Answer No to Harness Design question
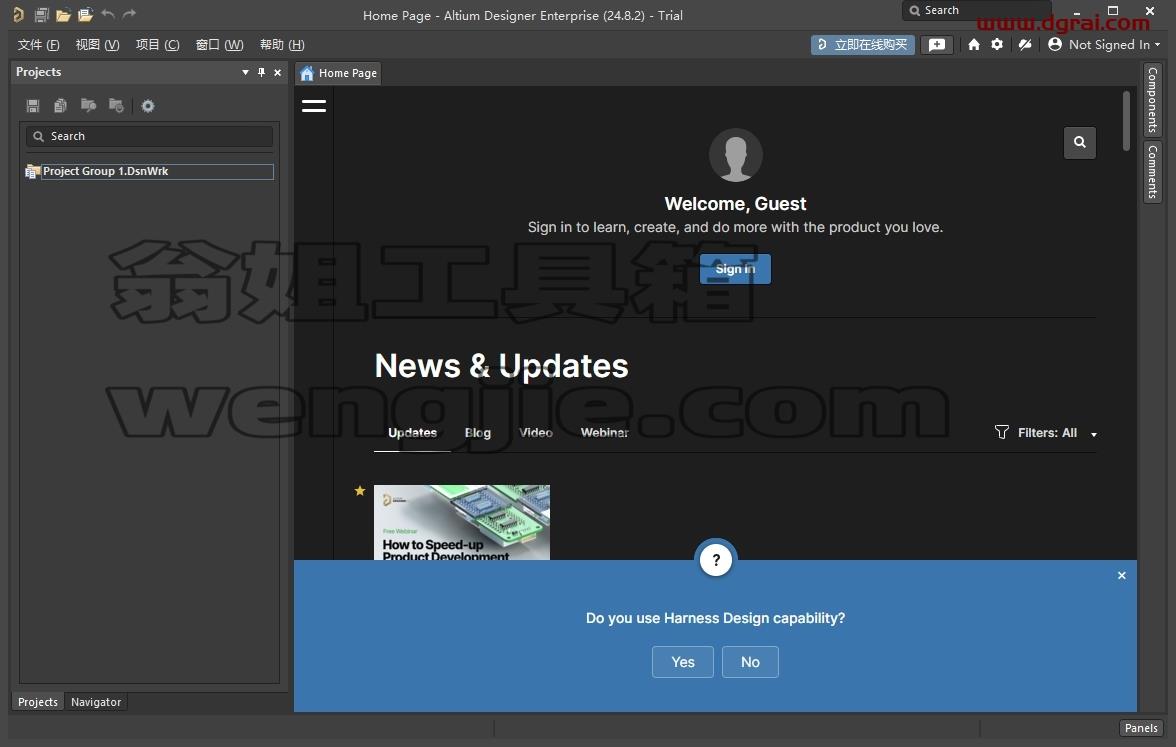Screen dimensions: 1176x747 pyautogui.click(x=750, y=662)
